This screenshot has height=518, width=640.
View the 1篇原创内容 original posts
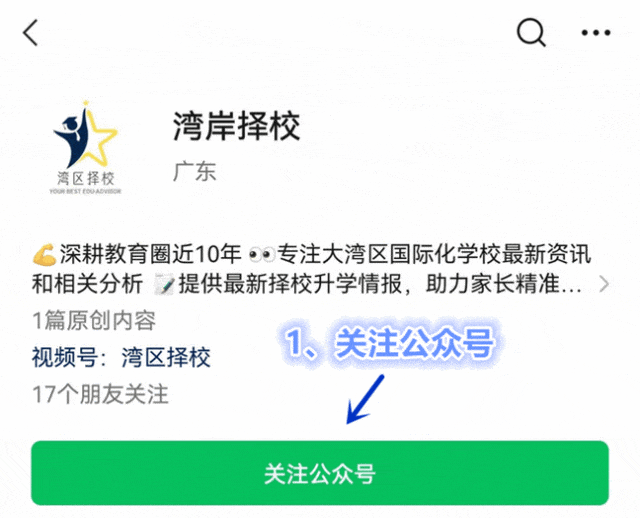pyautogui.click(x=94, y=320)
